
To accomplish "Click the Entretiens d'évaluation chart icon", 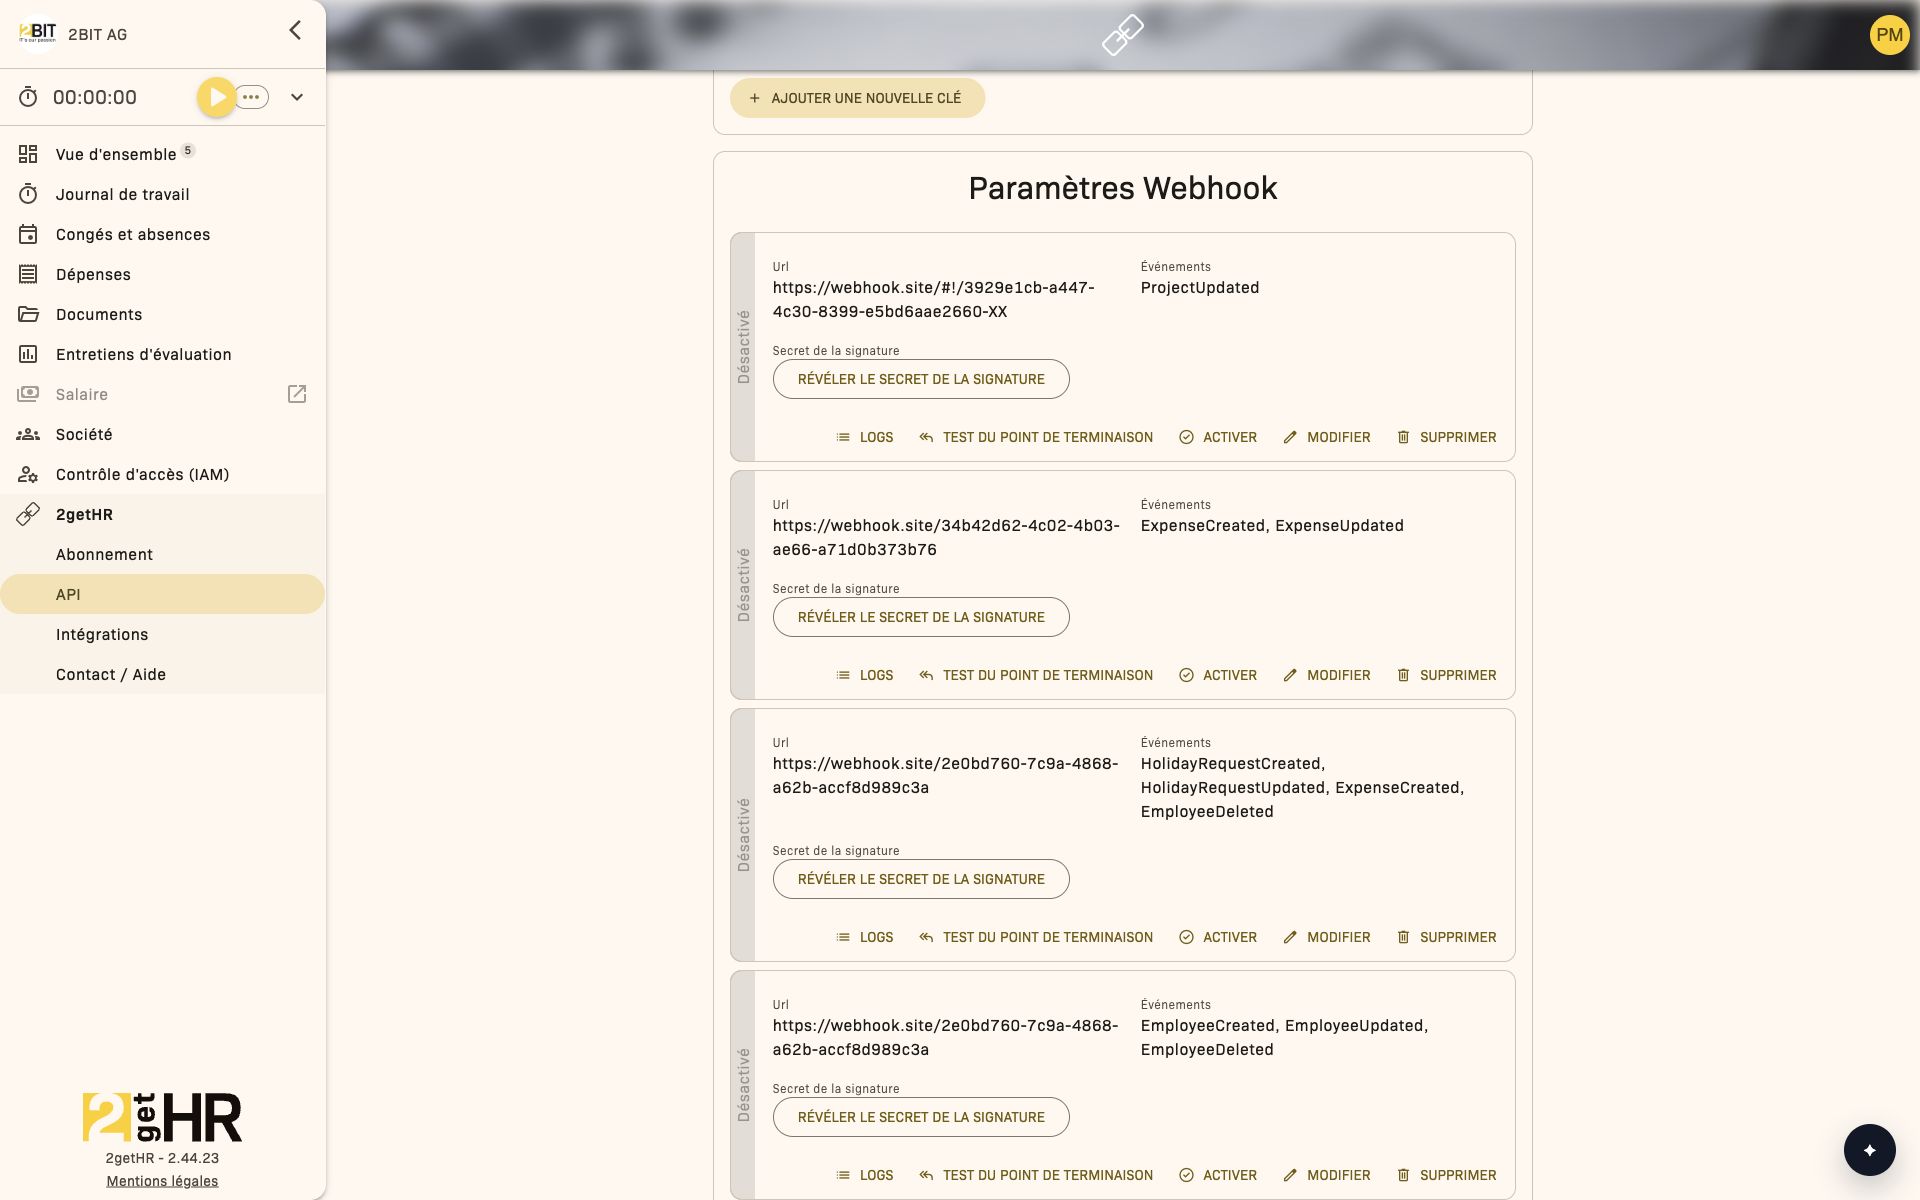I will point(28,354).
